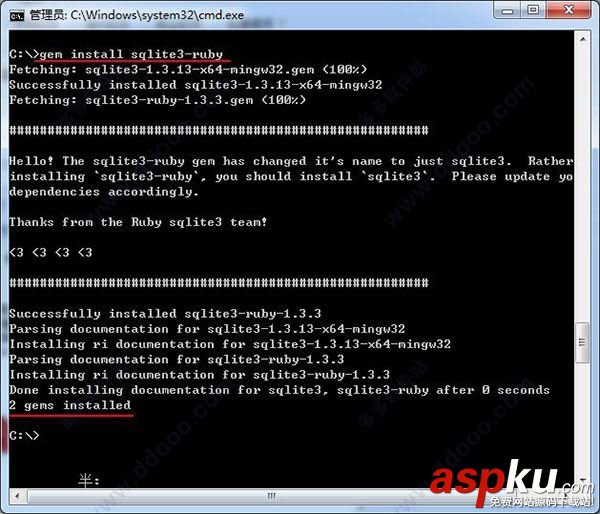Click the 'Fetching: sqlite3-ruby-1.3.3.gem' line

(158, 100)
